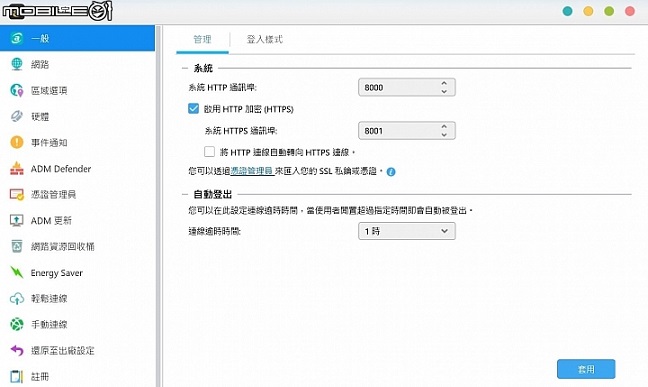The width and height of the screenshot is (648, 387).
Task: Increase the HTTP port 8000 value
Action: pos(444,83)
